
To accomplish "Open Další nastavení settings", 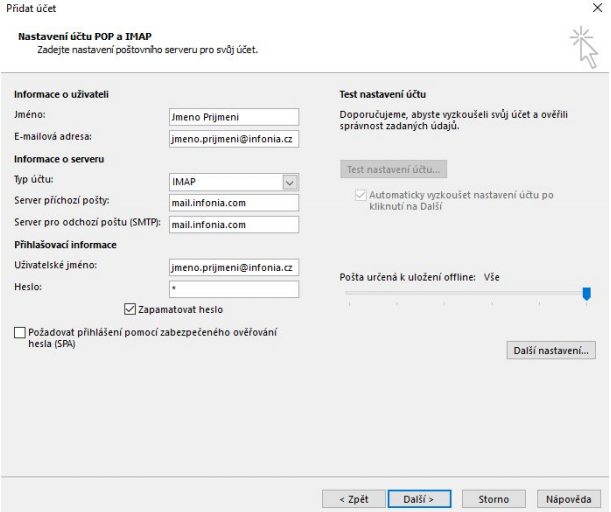I will tap(553, 351).
